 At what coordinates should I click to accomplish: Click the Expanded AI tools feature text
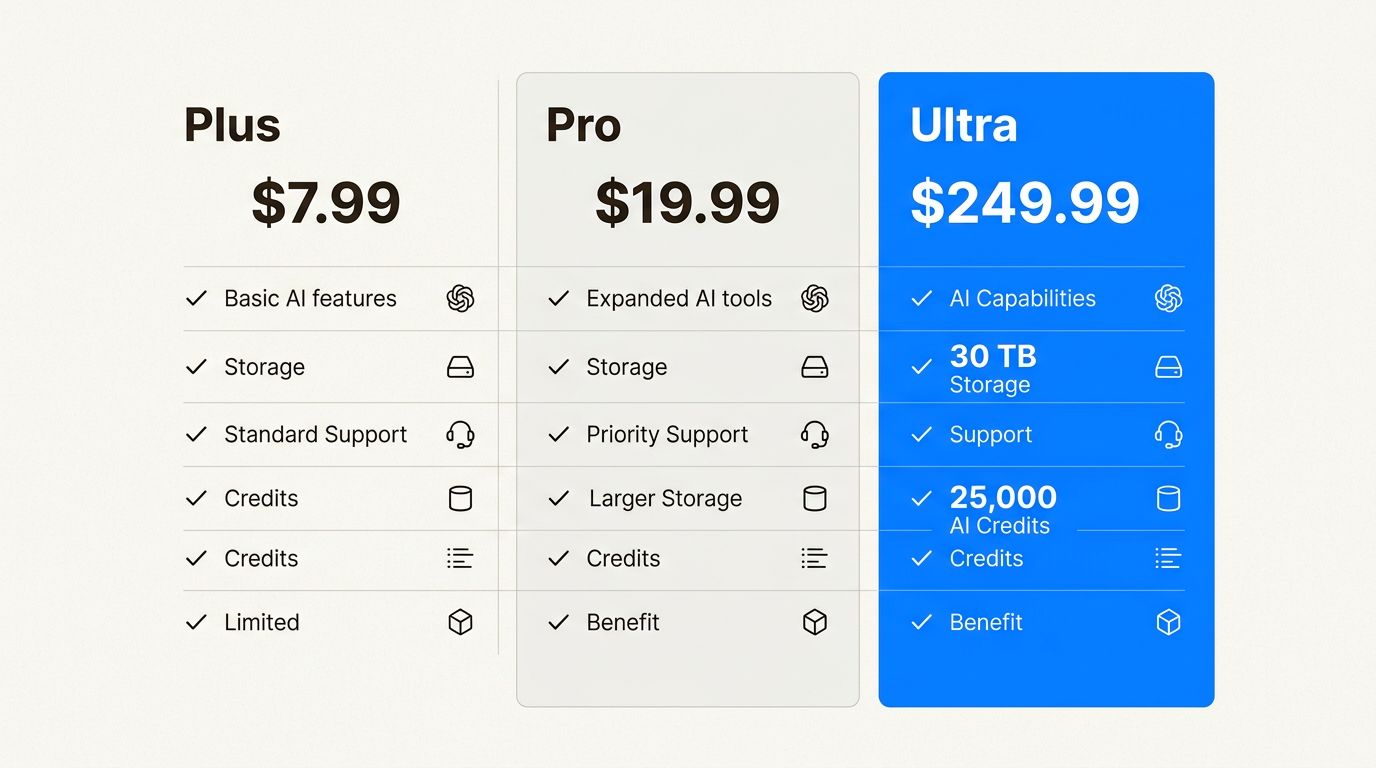click(679, 298)
